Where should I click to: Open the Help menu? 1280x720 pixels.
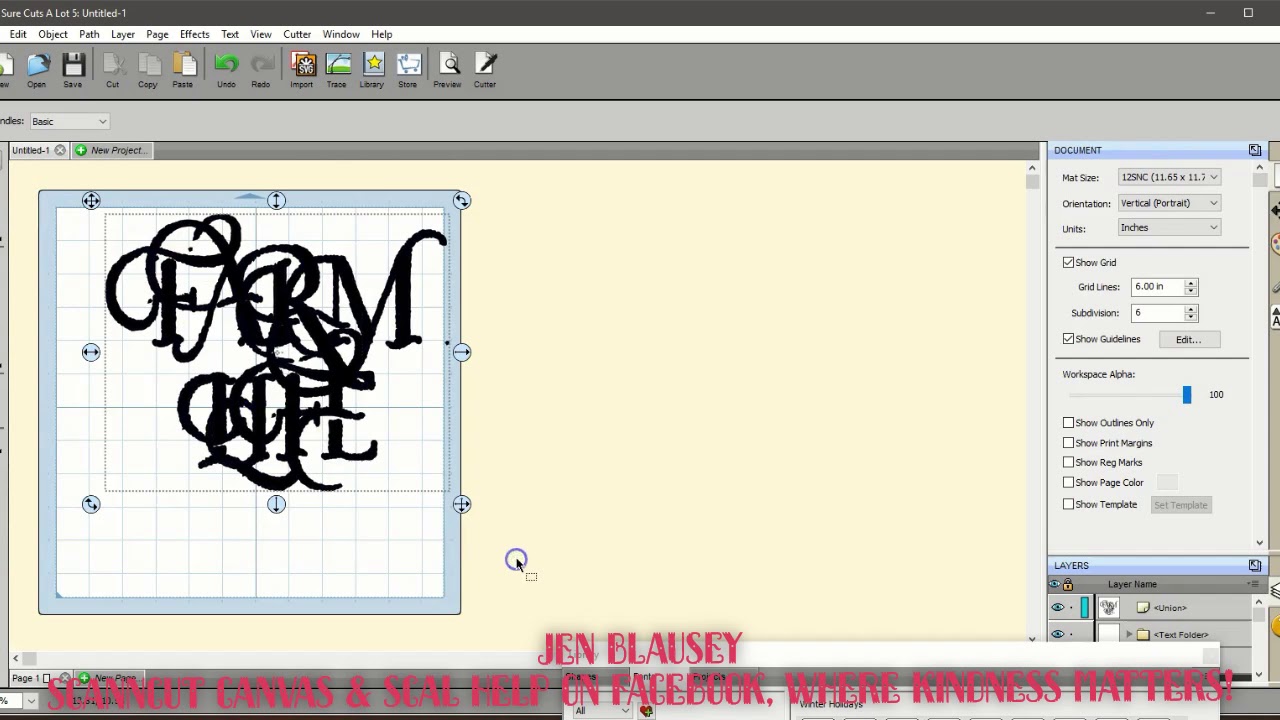point(381,34)
